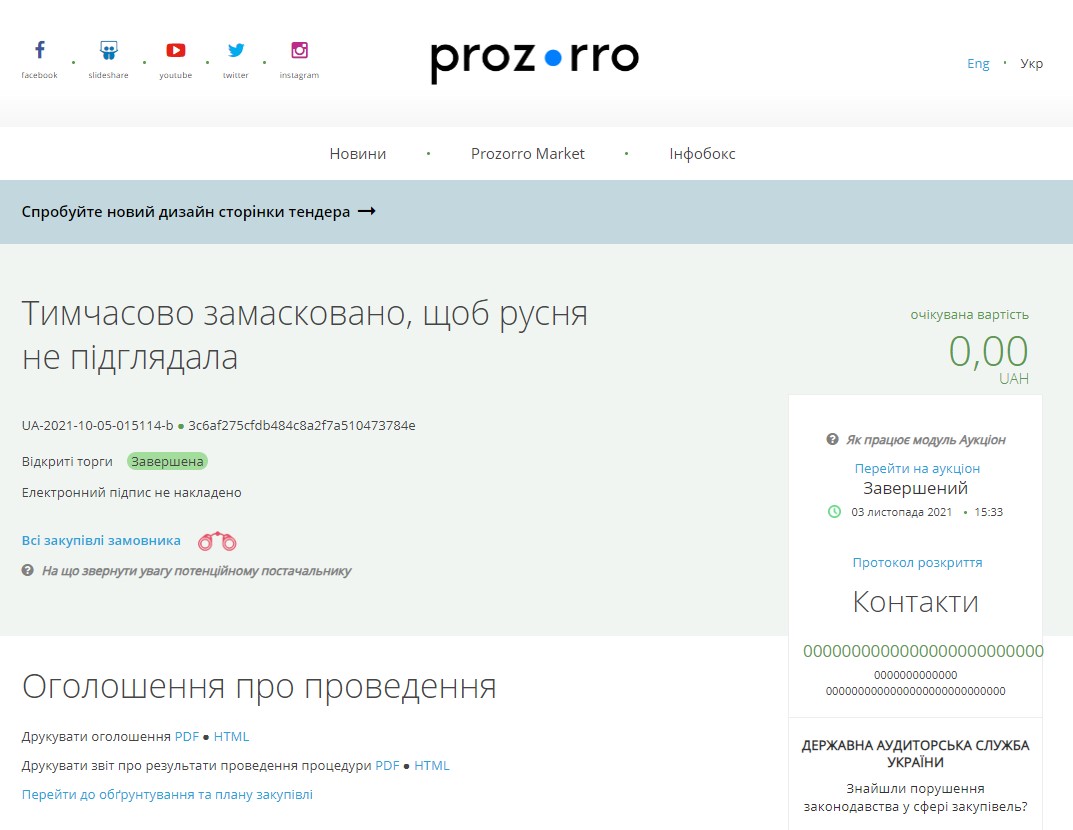Open Prozorro Market menu item
1073x830 pixels.
point(528,154)
